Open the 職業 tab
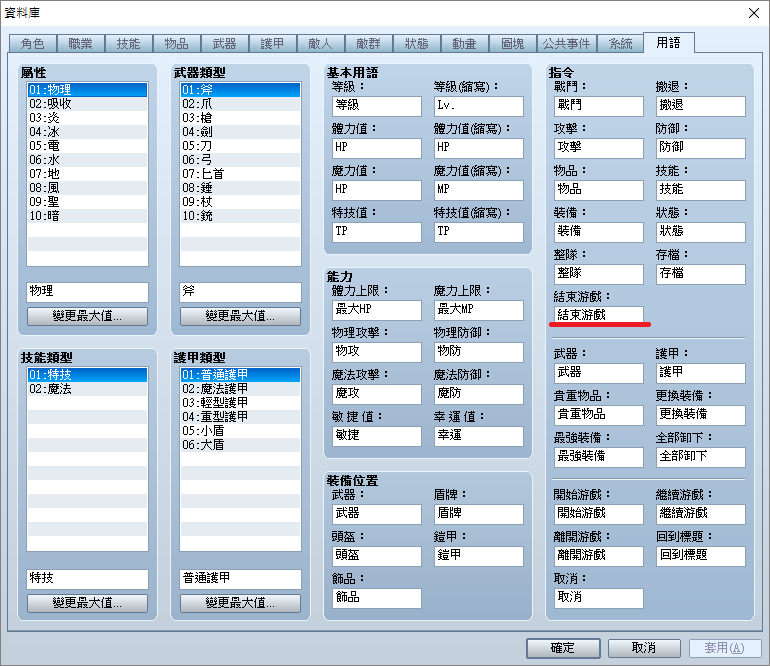The height and width of the screenshot is (666, 770). coord(81,44)
